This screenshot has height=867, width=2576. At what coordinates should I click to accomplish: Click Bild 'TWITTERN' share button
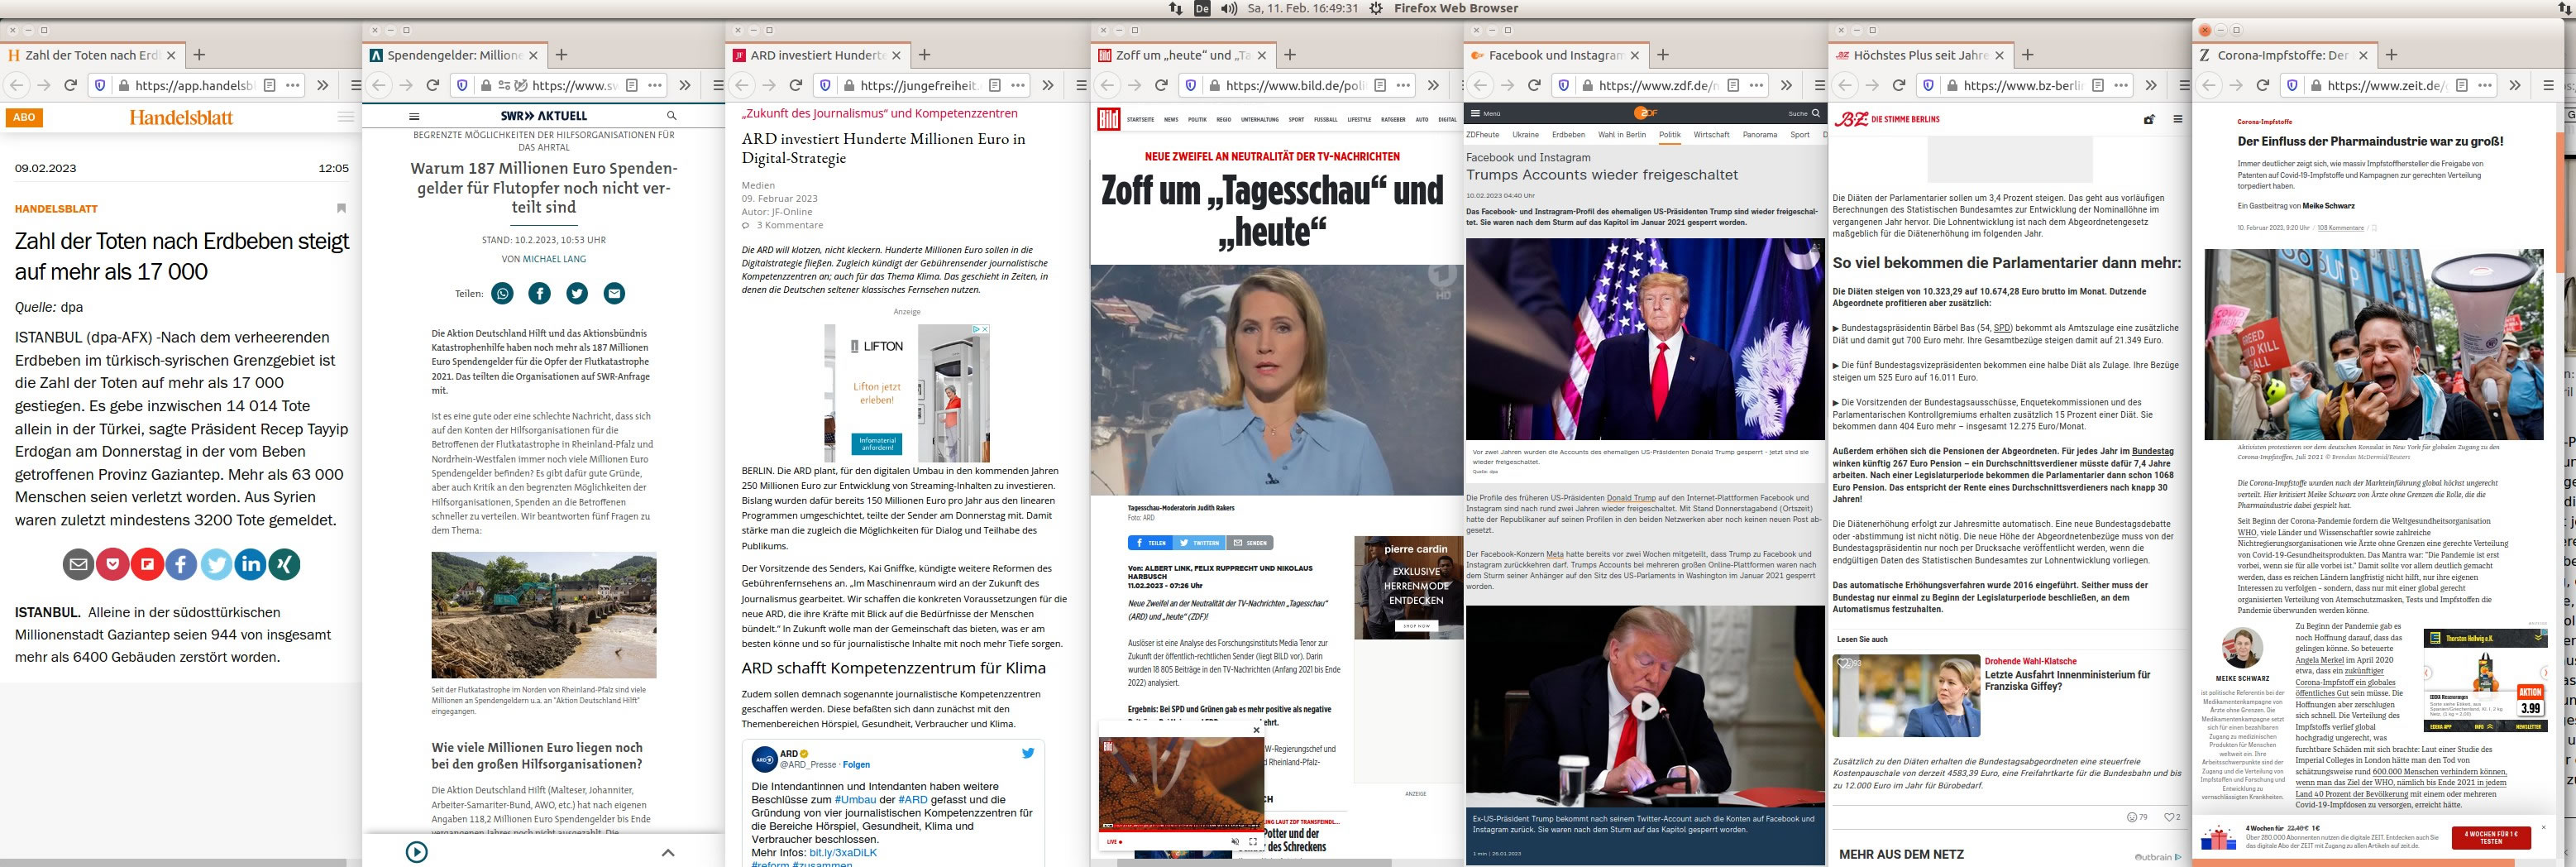point(1198,543)
